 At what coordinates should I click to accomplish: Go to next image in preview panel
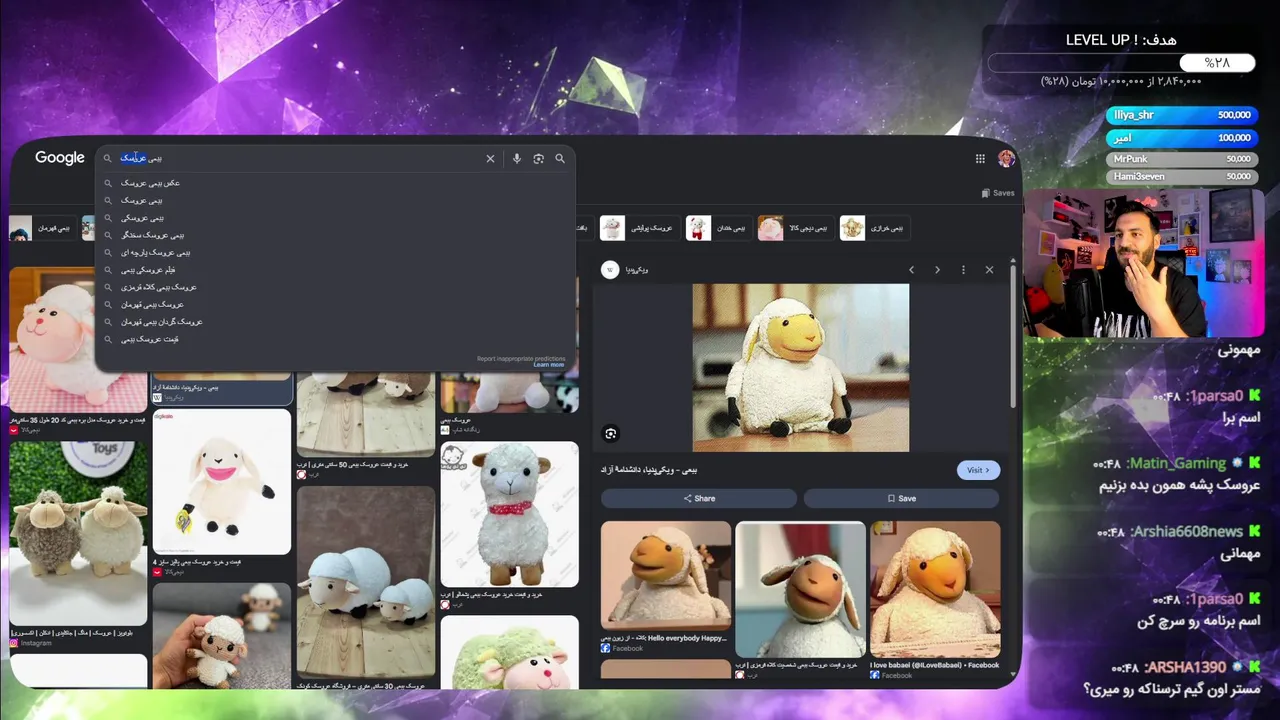(937, 270)
